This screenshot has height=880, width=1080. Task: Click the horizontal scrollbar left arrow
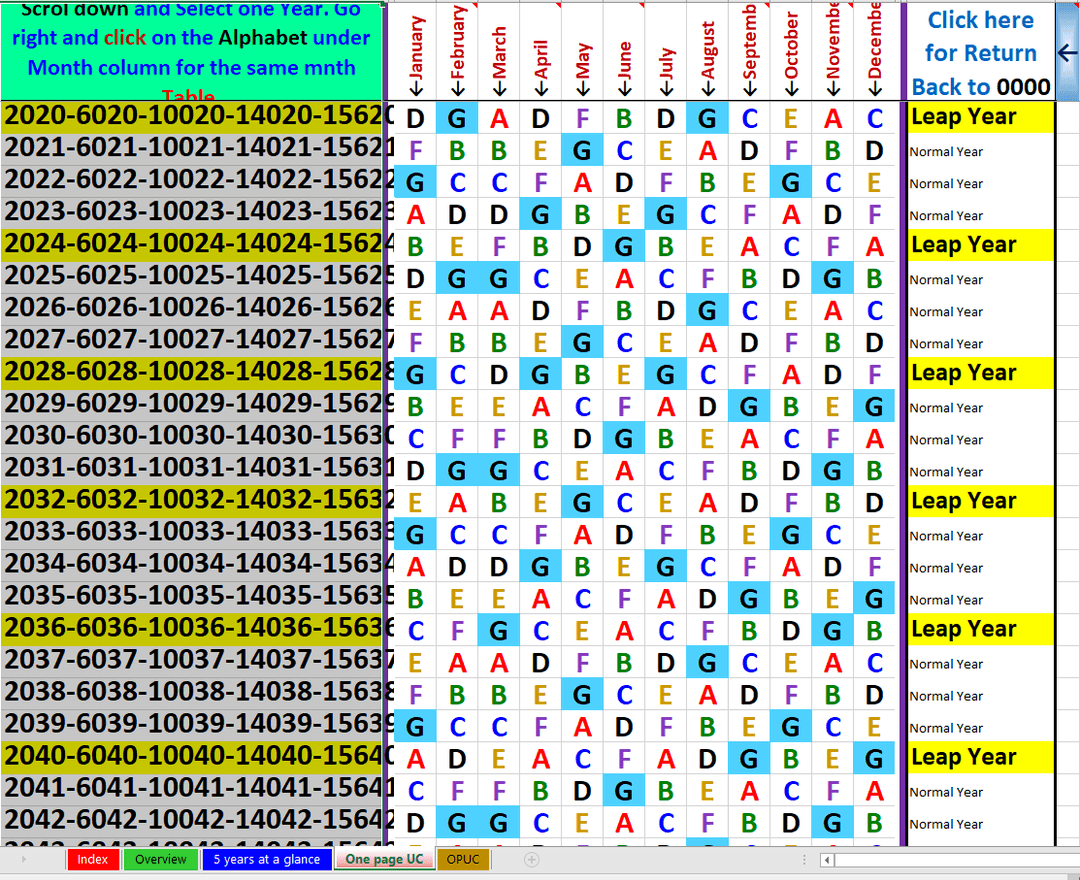coord(827,860)
